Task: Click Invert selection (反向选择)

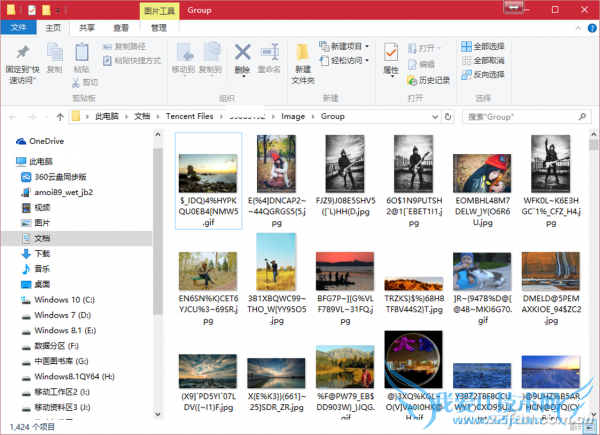Action: coord(483,74)
